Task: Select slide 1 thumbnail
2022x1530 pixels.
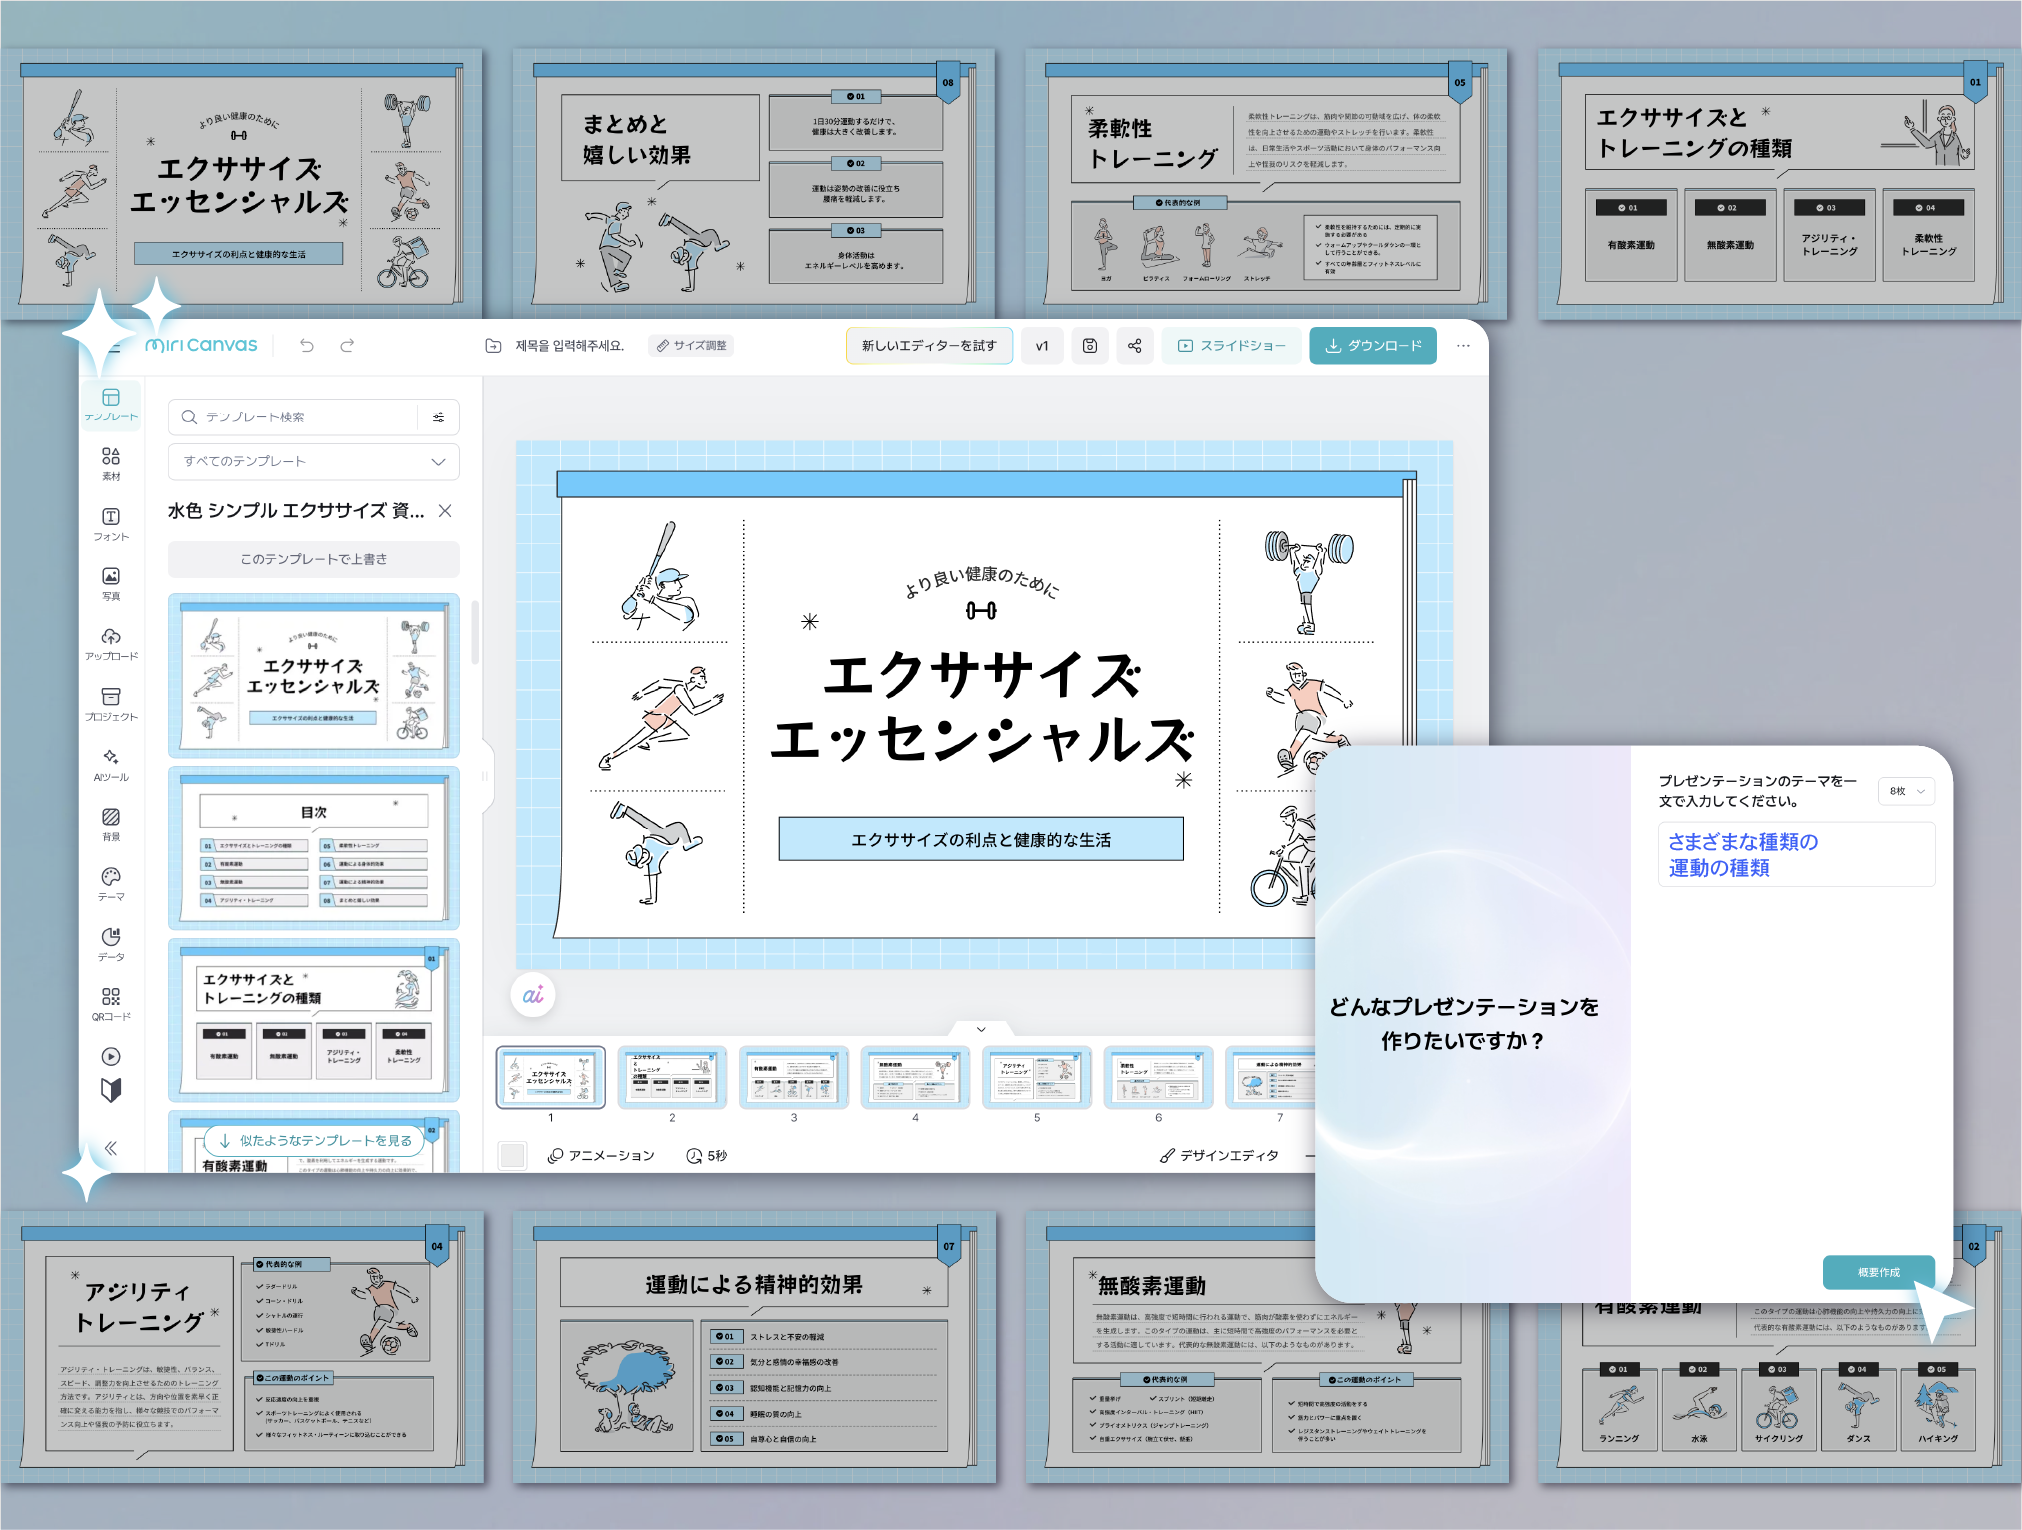Action: coord(551,1077)
